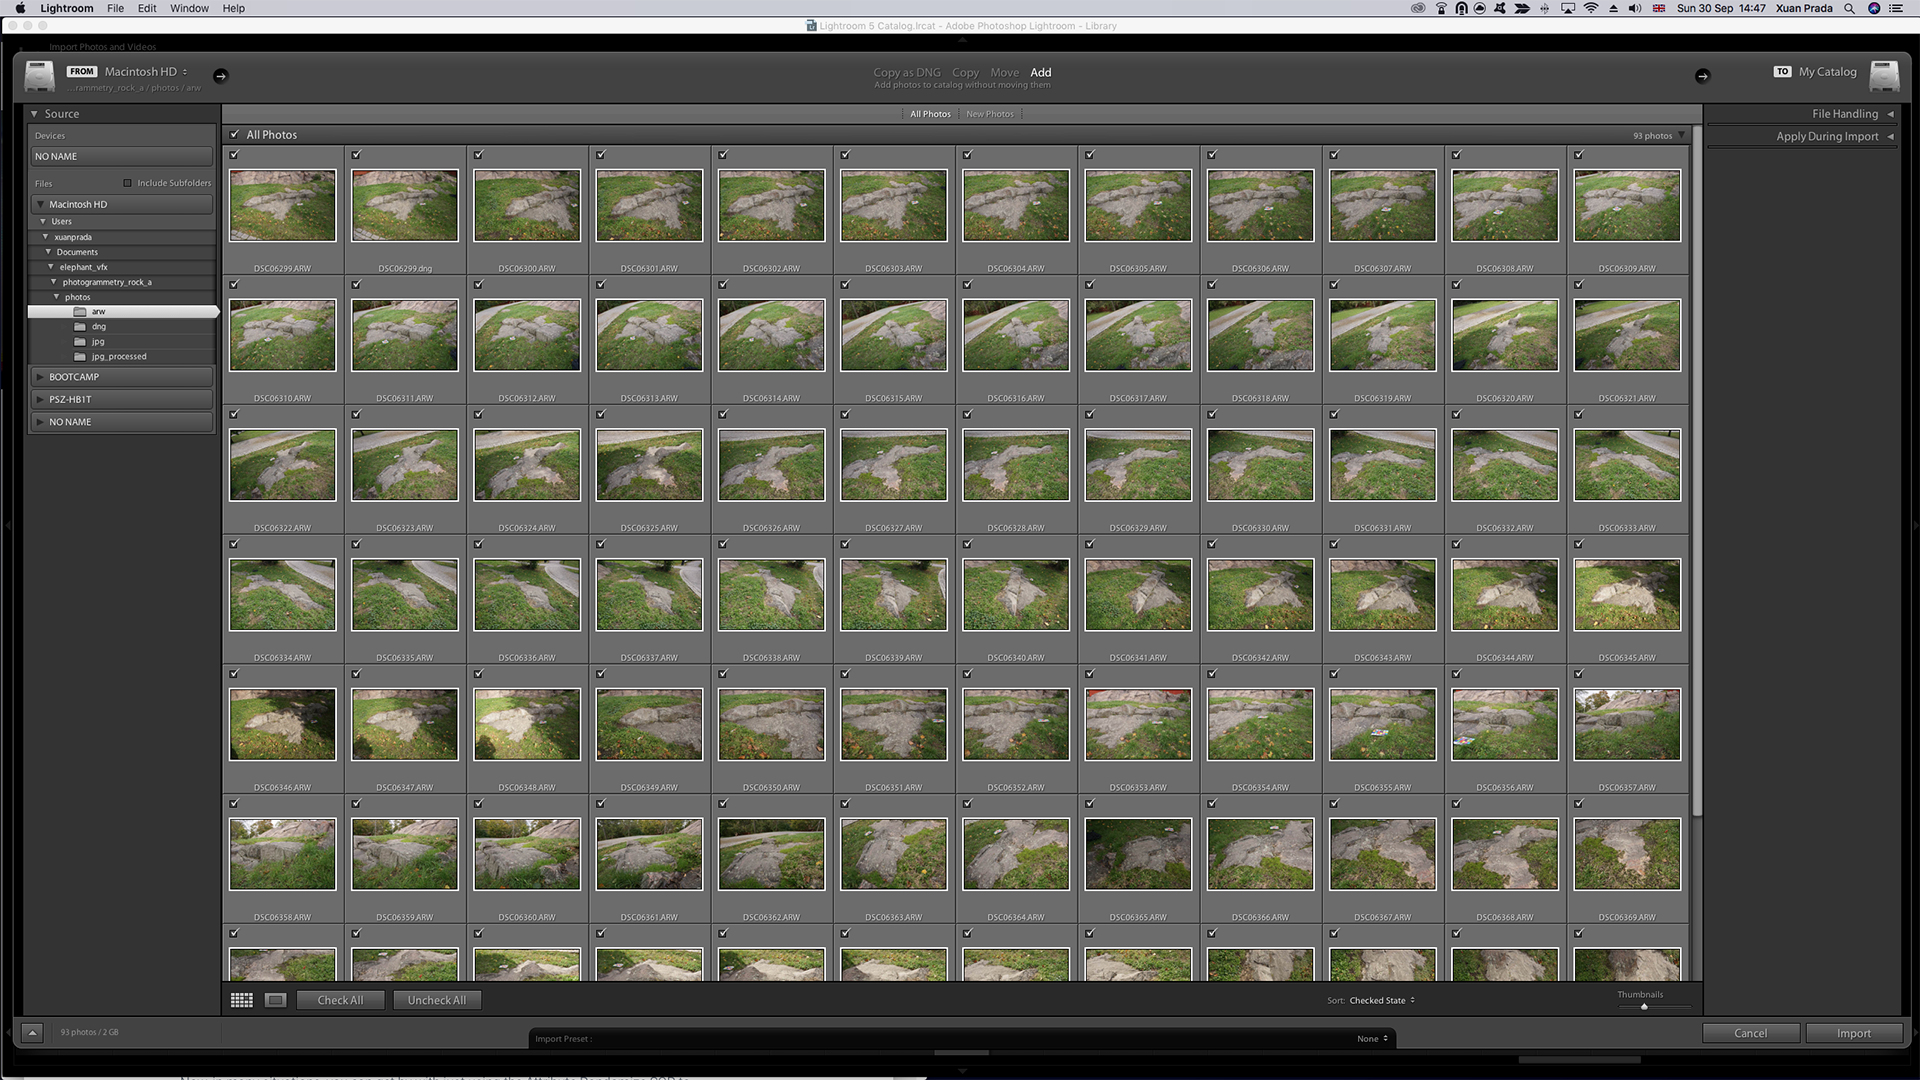The image size is (1920, 1080).
Task: Uncheck photo DSC06322.ARW
Action: tap(234, 415)
